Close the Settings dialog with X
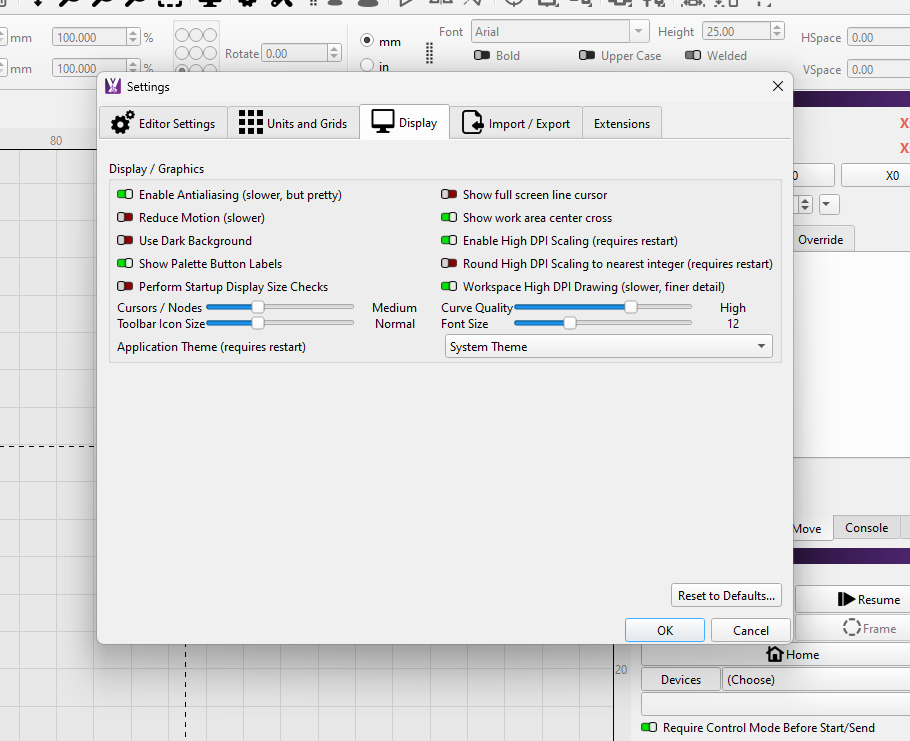The image size is (910, 741). pyautogui.click(x=778, y=86)
